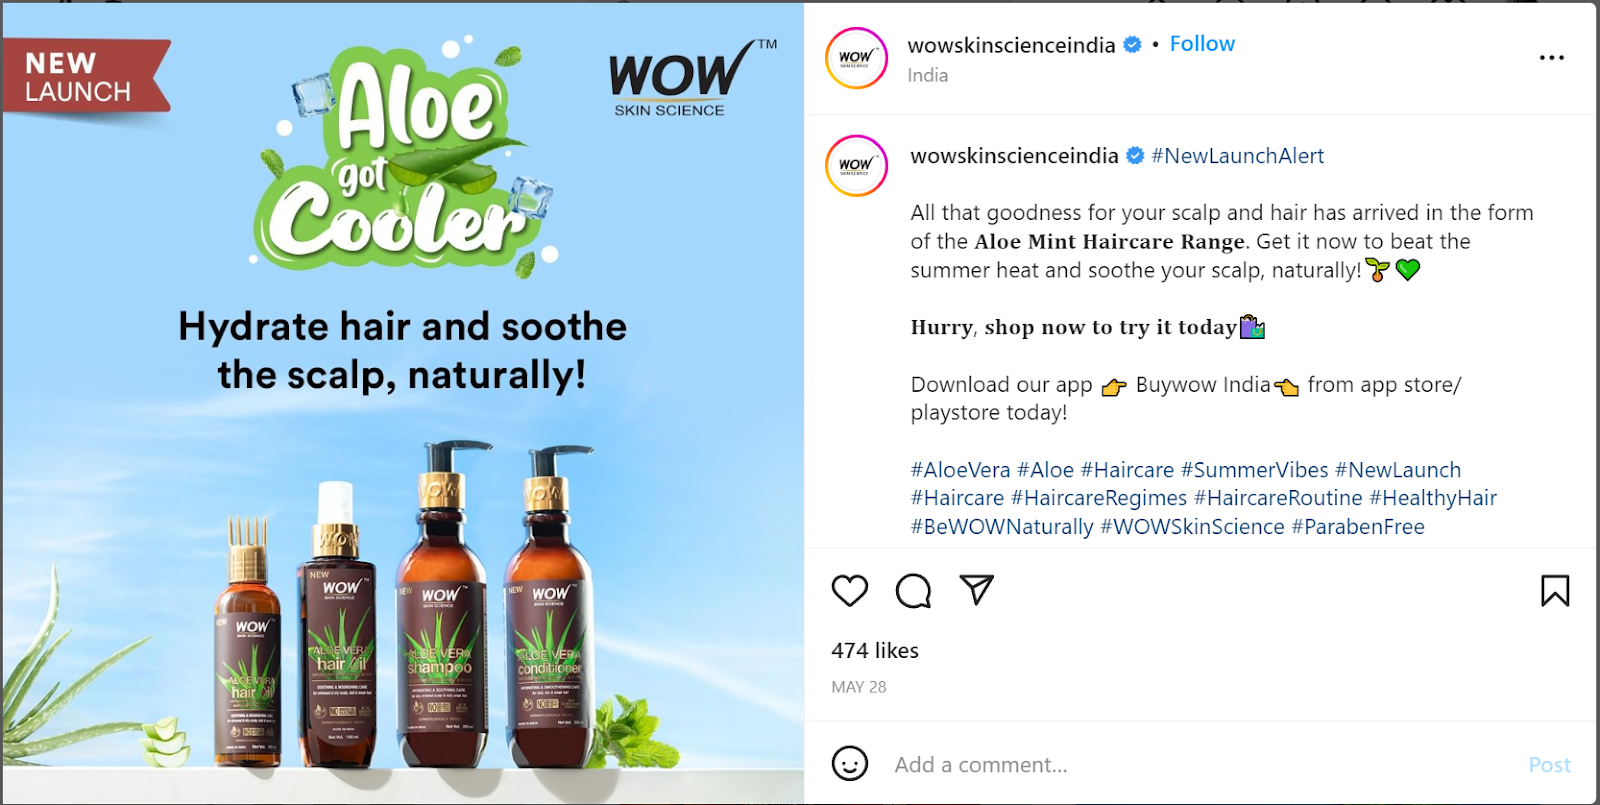Like the post with the heart icon
1600x805 pixels.
pyautogui.click(x=849, y=591)
